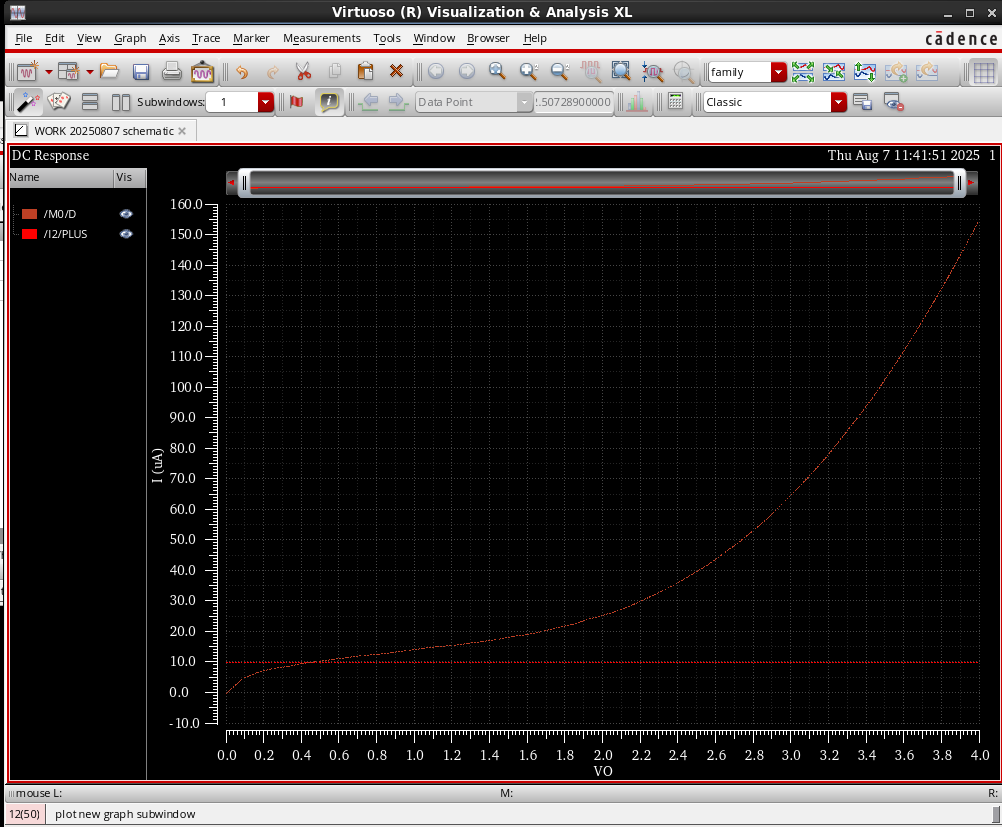Place a marker with the red flag icon
The image size is (1002, 827).
297,102
